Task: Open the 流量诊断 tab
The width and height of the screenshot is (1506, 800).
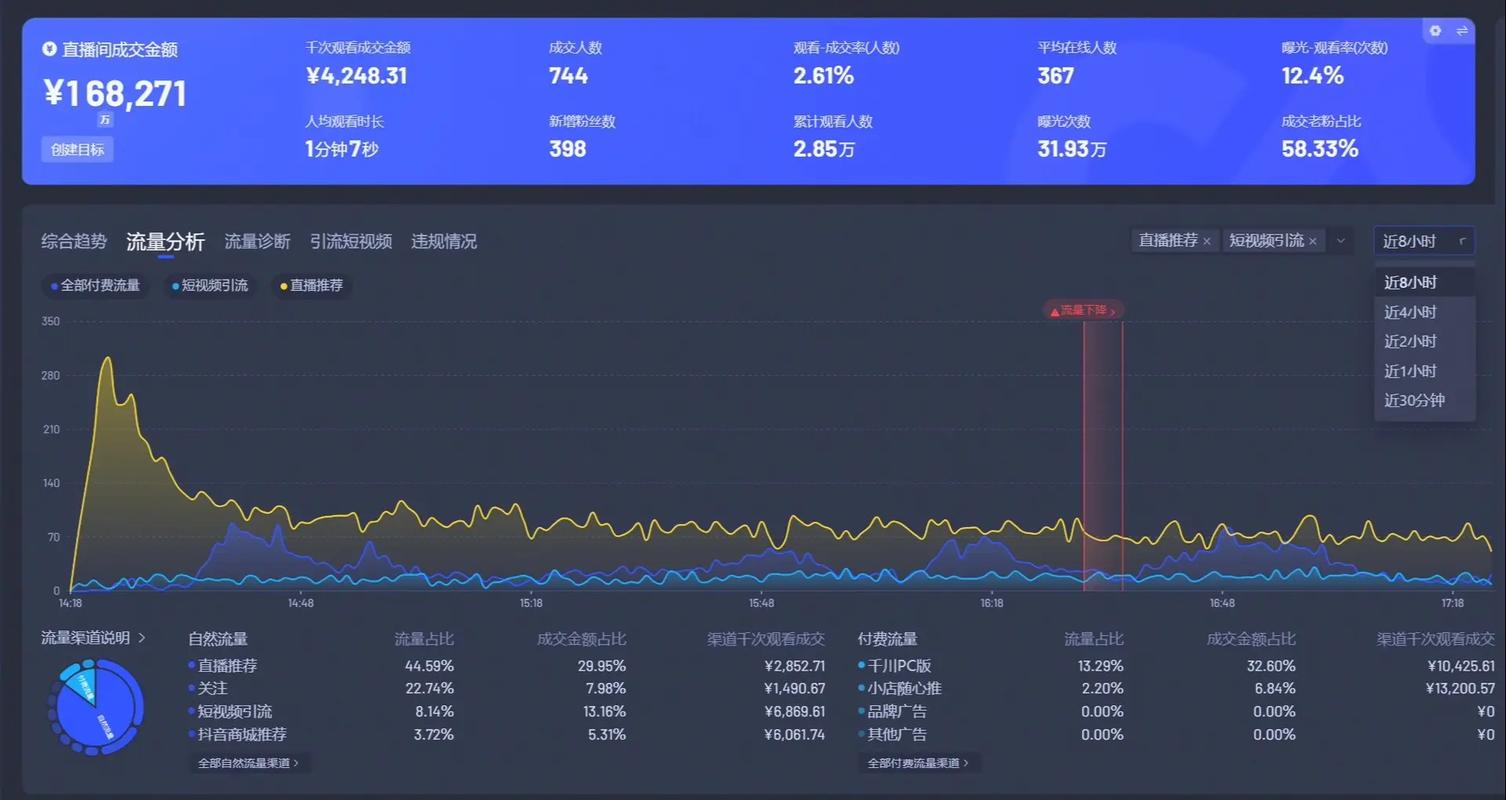Action: (x=257, y=241)
